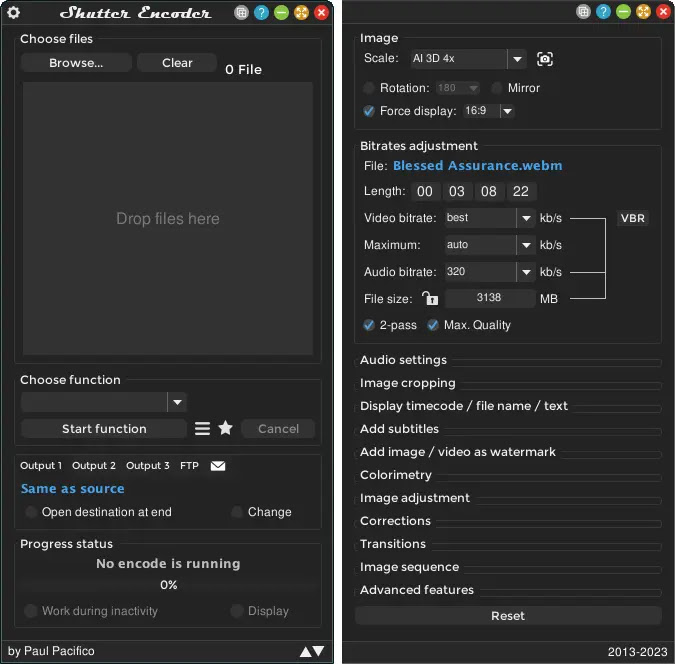Enable the Mirror checkbox
The height and width of the screenshot is (664, 675).
[x=496, y=88]
